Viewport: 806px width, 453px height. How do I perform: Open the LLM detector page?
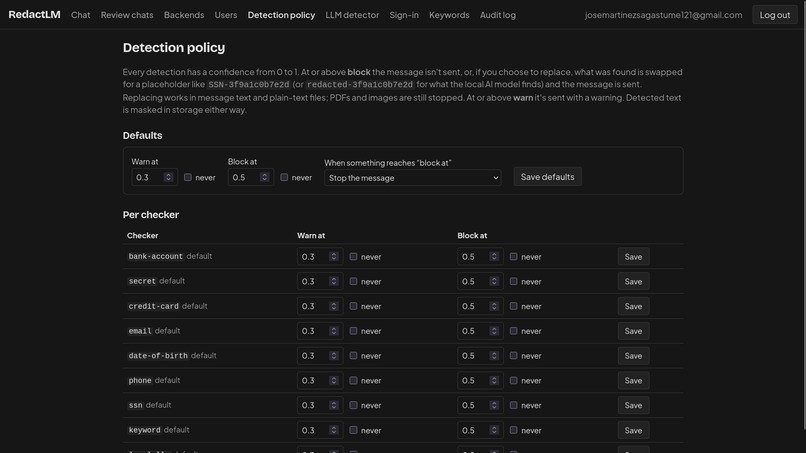tap(352, 15)
